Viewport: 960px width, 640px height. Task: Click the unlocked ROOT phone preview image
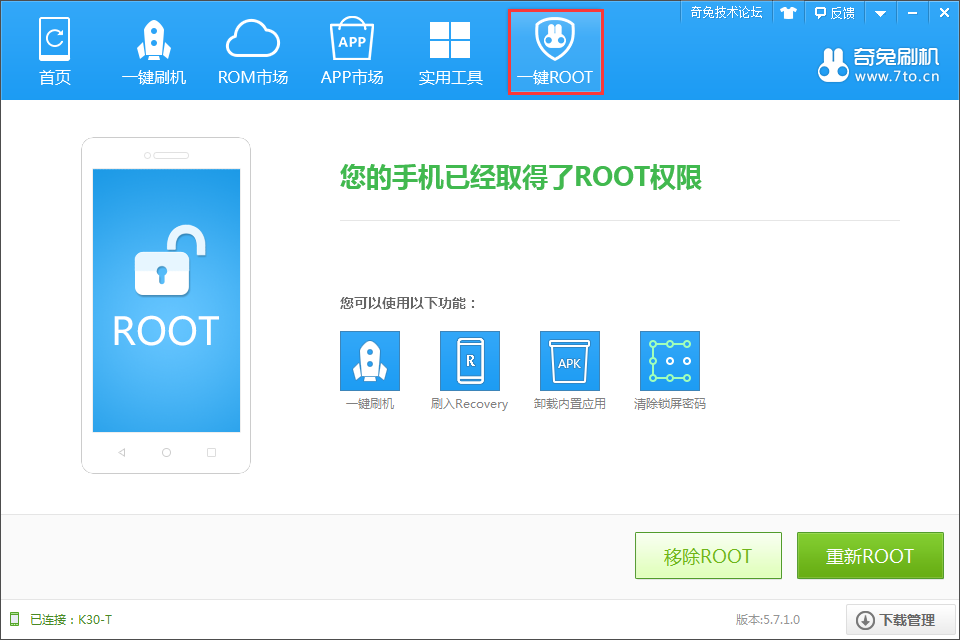[x=166, y=305]
